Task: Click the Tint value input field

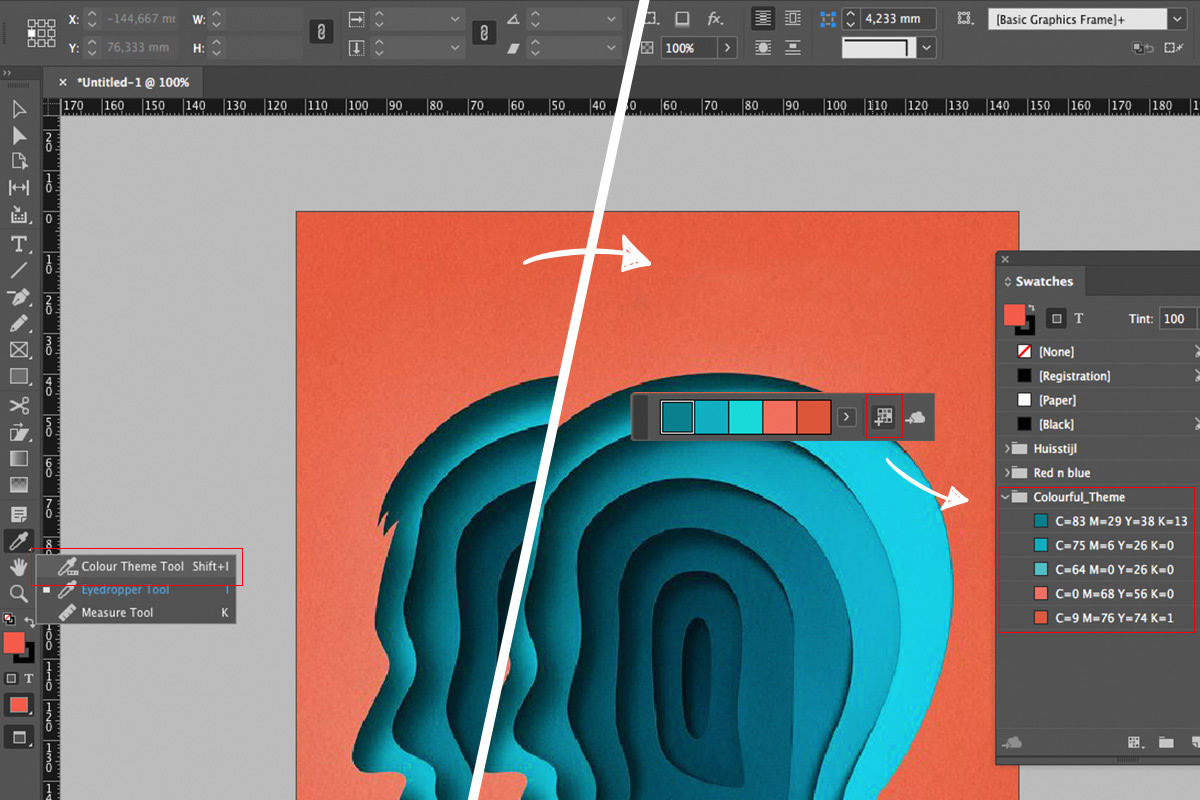Action: click(x=1176, y=319)
